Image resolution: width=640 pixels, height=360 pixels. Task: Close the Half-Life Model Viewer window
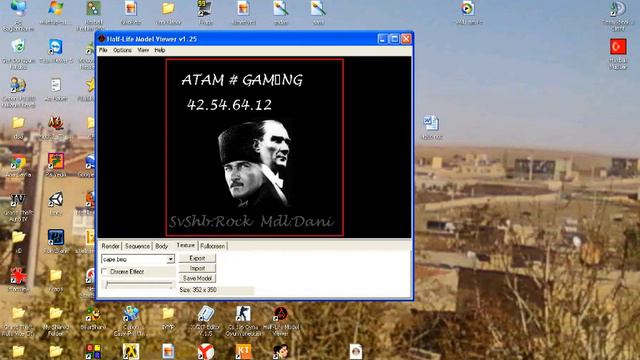click(406, 39)
